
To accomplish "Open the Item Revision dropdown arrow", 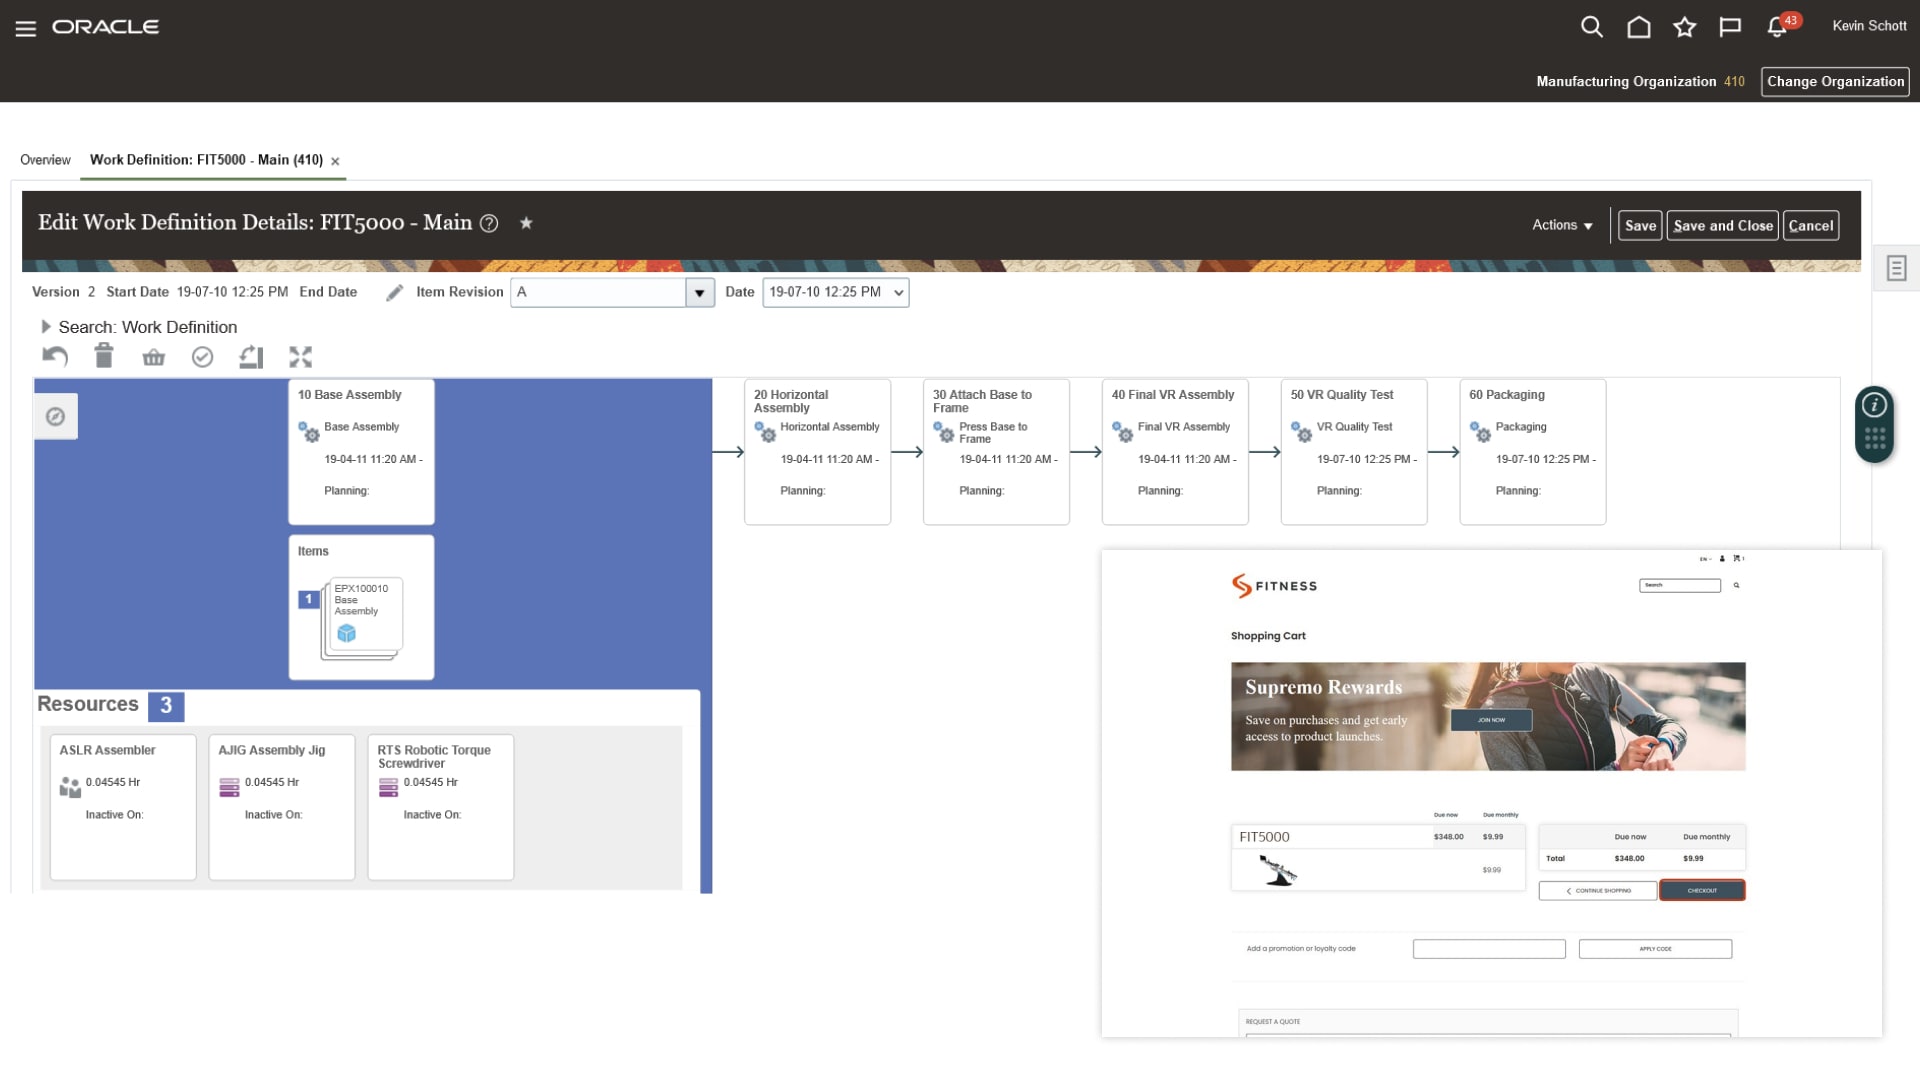I will tap(699, 293).
